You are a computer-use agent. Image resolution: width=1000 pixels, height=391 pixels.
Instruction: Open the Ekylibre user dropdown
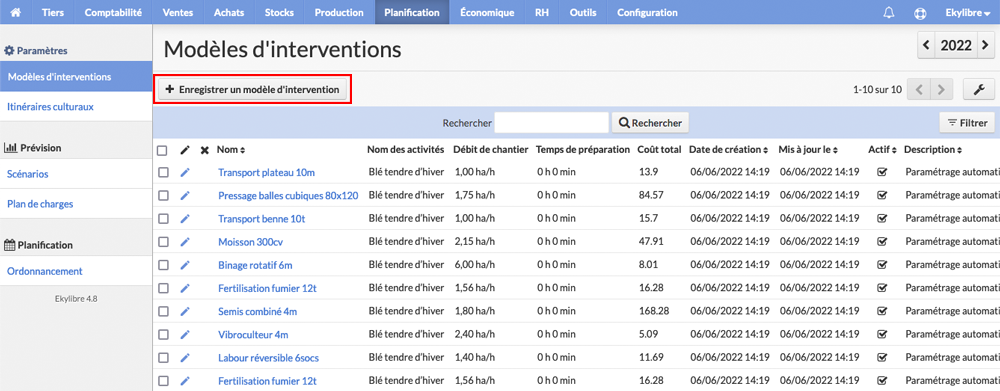pos(967,12)
